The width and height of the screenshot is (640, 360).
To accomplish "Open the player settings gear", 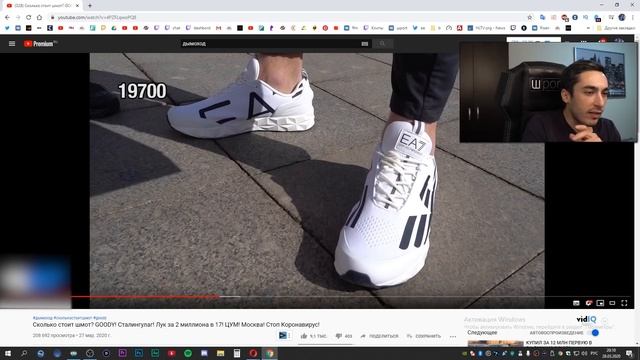I will click(589, 303).
